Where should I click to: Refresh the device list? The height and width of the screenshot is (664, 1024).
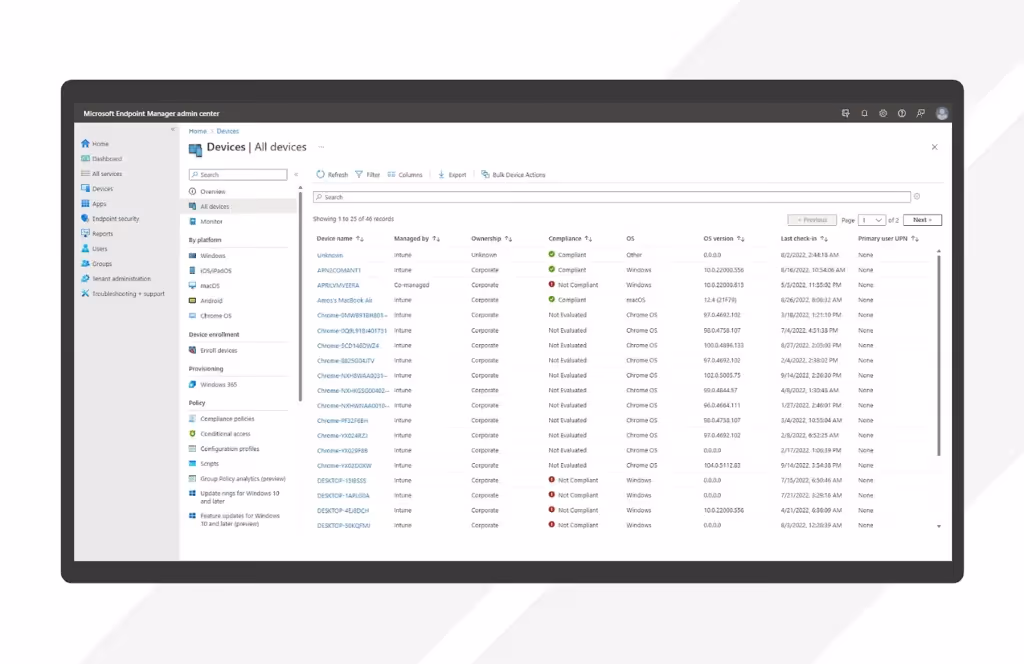[x=332, y=174]
